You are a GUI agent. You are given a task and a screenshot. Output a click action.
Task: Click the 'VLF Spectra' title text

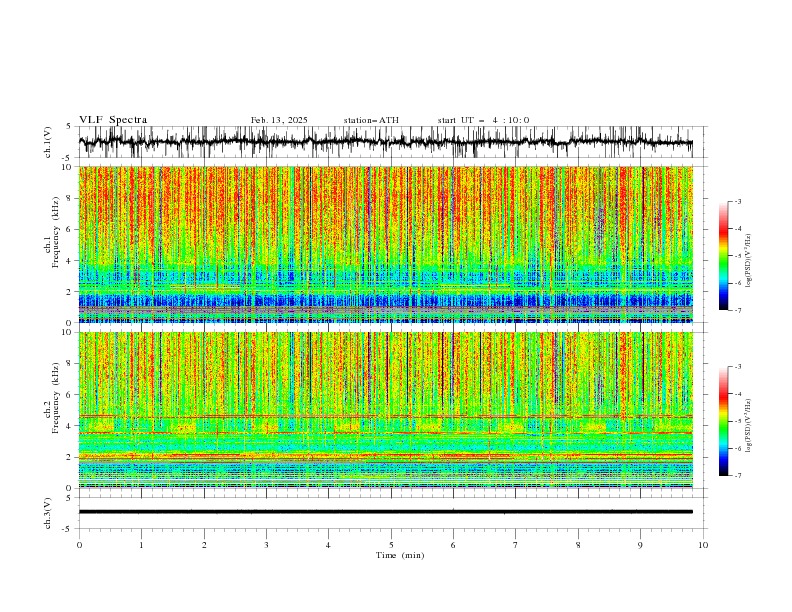(113, 120)
